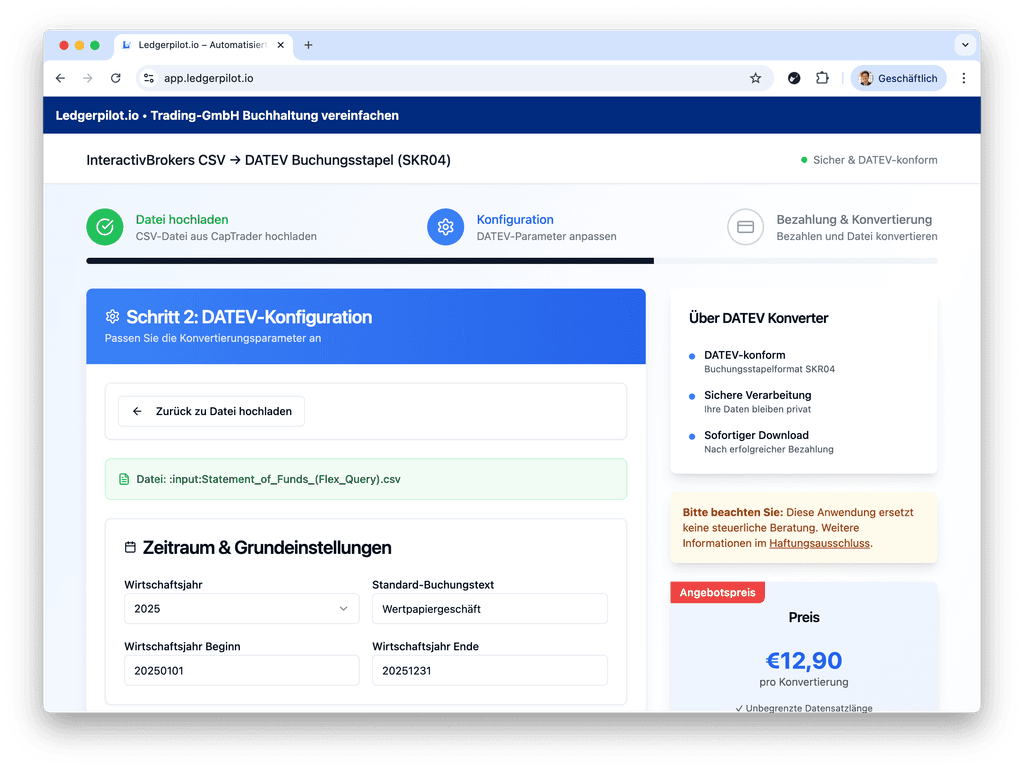Click the Wirtschaftsjahr Ende field

[489, 670]
